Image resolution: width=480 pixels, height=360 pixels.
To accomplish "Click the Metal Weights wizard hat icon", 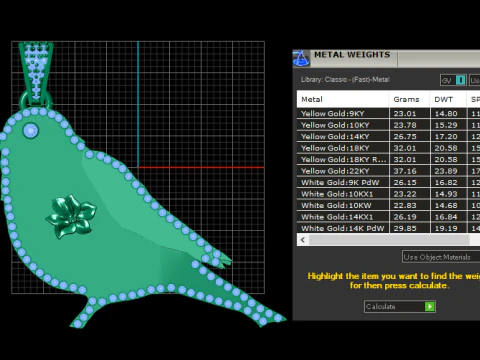I will (x=300, y=59).
